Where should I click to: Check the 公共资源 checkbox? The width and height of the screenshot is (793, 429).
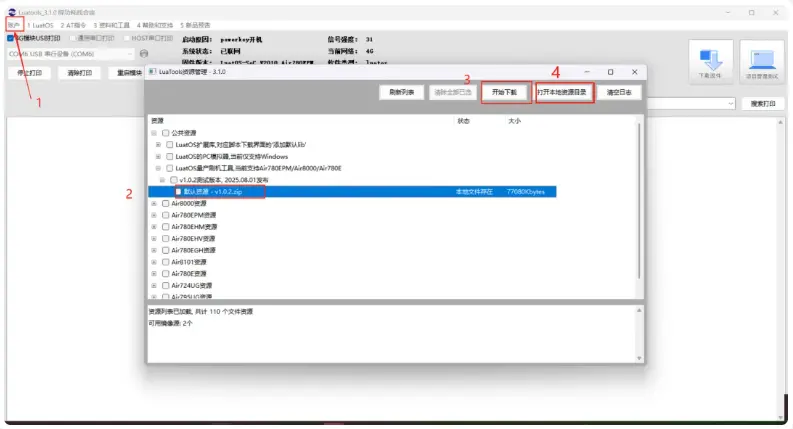165,133
